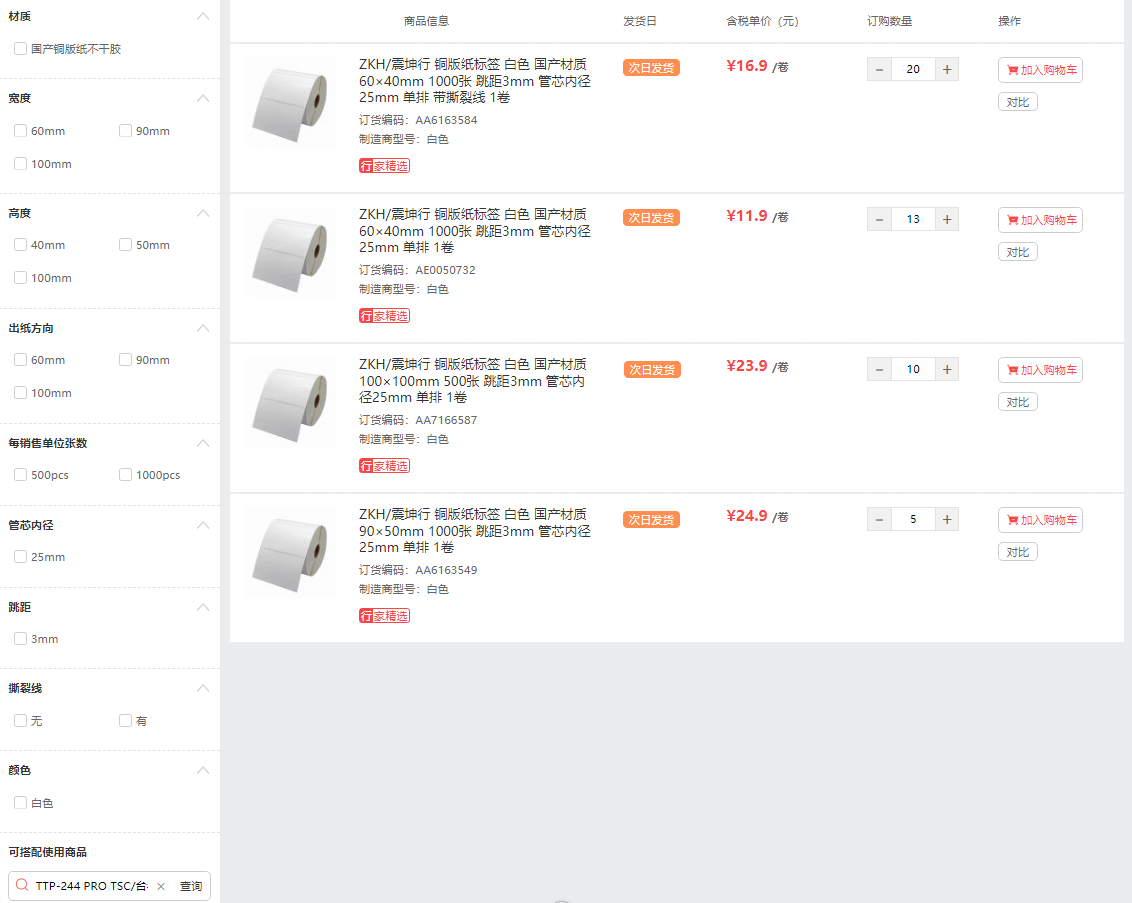Tick the 1000pcs filter checkbox

coord(126,474)
